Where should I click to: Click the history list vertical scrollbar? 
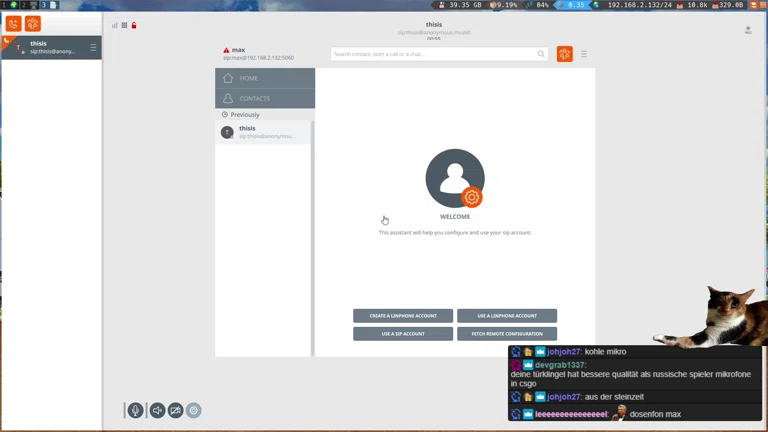click(312, 238)
